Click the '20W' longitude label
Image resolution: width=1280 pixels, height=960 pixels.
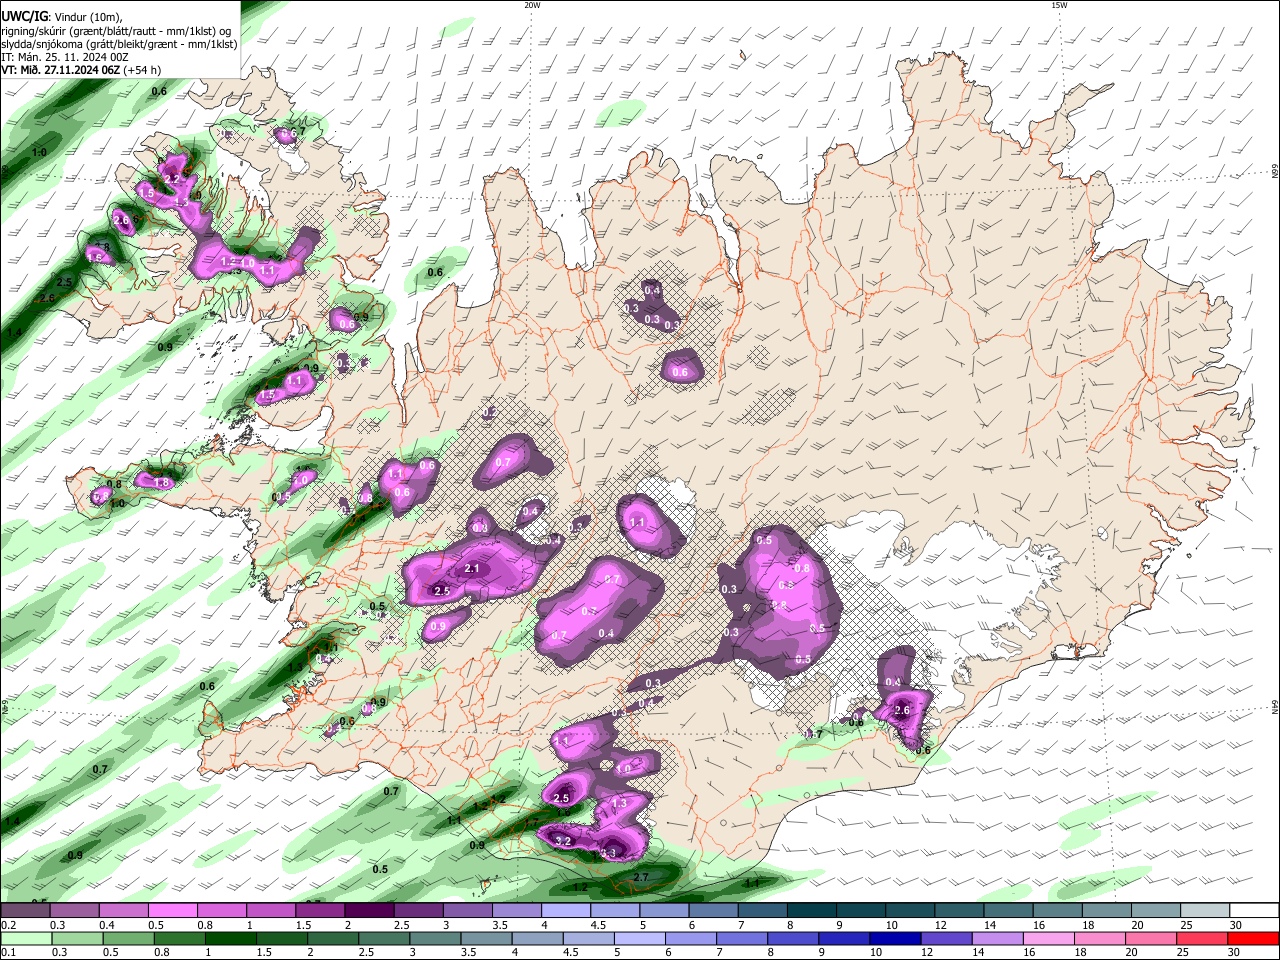click(x=532, y=5)
